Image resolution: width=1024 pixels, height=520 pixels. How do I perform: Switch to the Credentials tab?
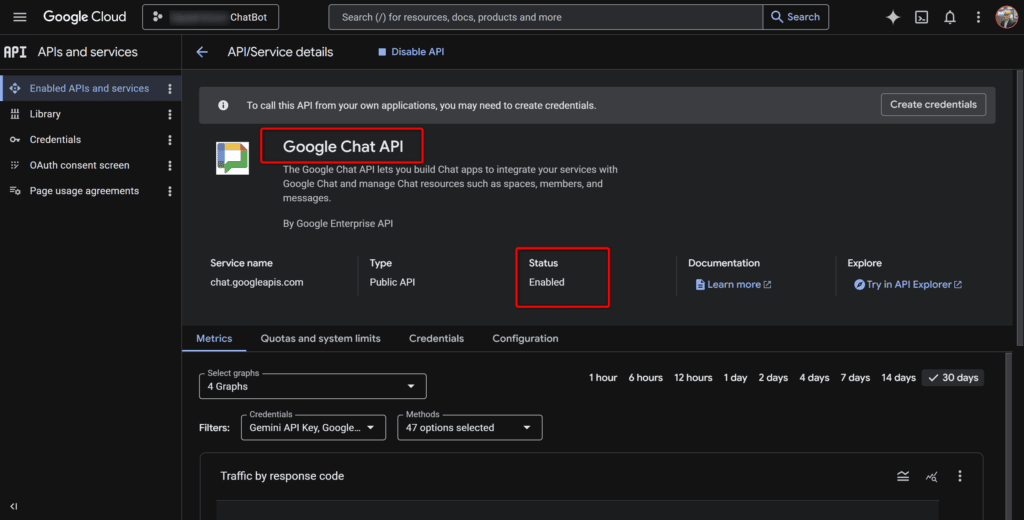click(x=436, y=338)
